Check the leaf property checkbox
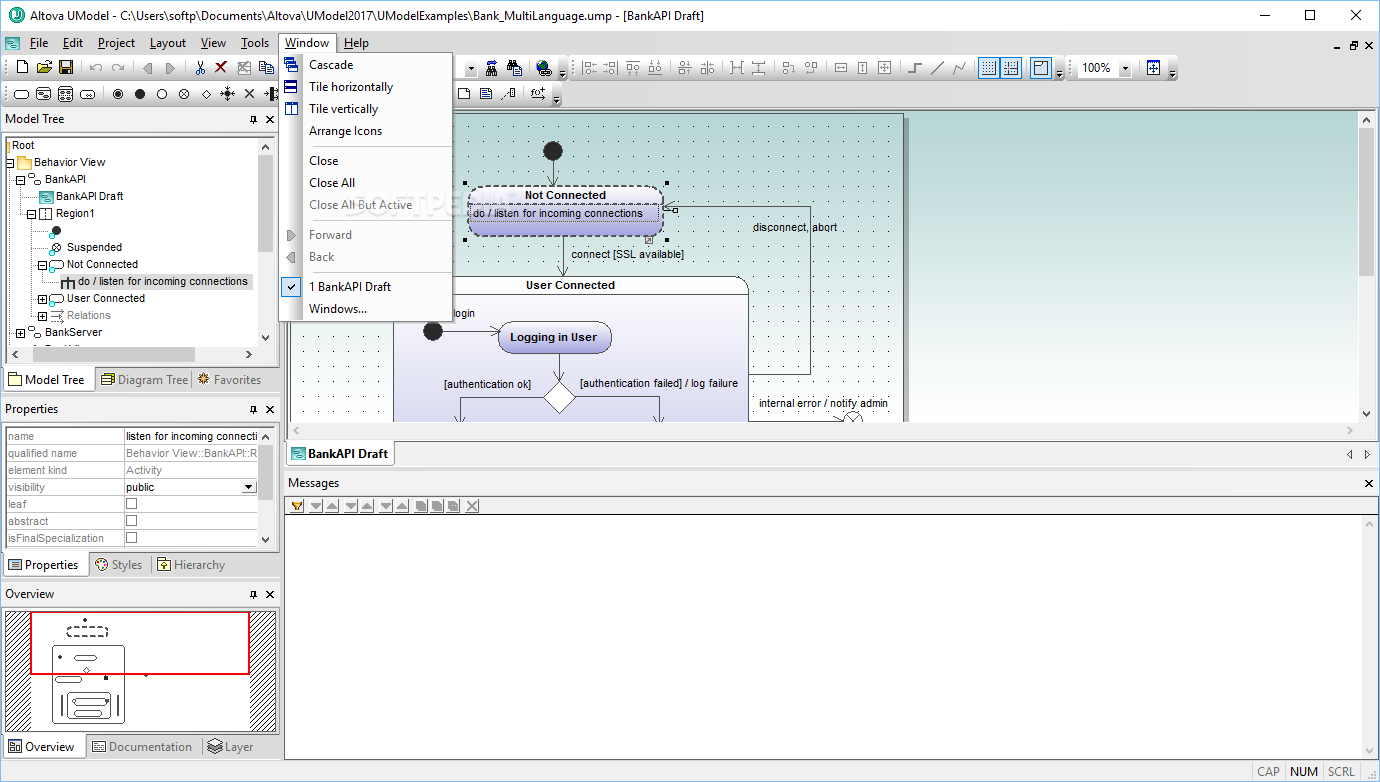This screenshot has width=1380, height=782. [131, 504]
